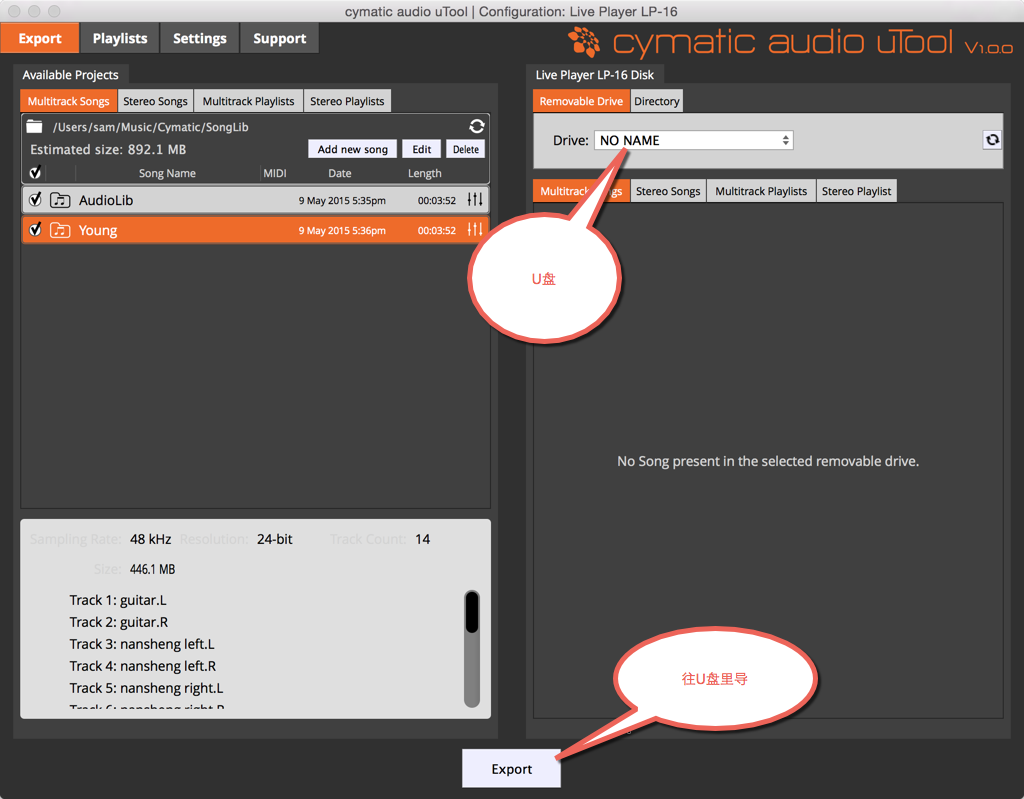Click the SongLib folder browse icon
Screen dimensions: 1024x799
pos(34,127)
